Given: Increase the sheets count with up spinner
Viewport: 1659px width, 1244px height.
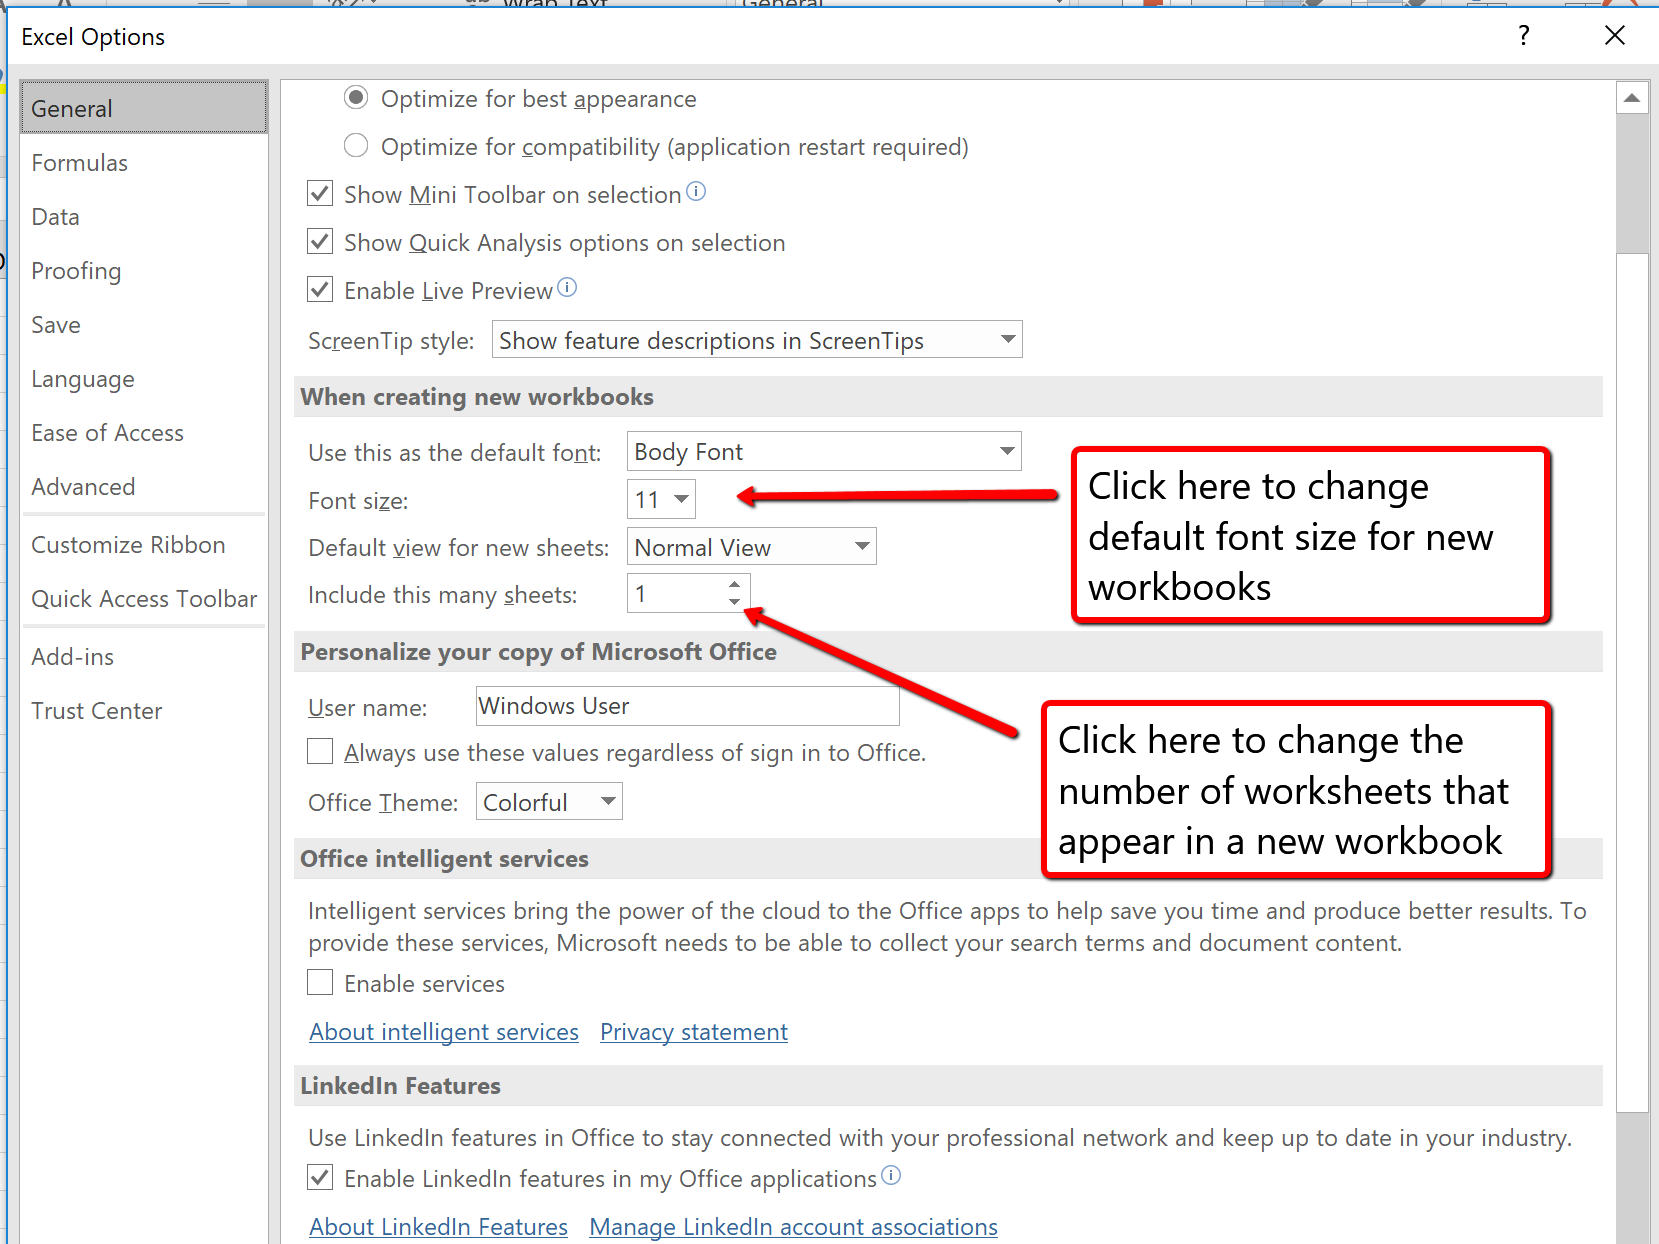Looking at the screenshot, I should coord(735,585).
